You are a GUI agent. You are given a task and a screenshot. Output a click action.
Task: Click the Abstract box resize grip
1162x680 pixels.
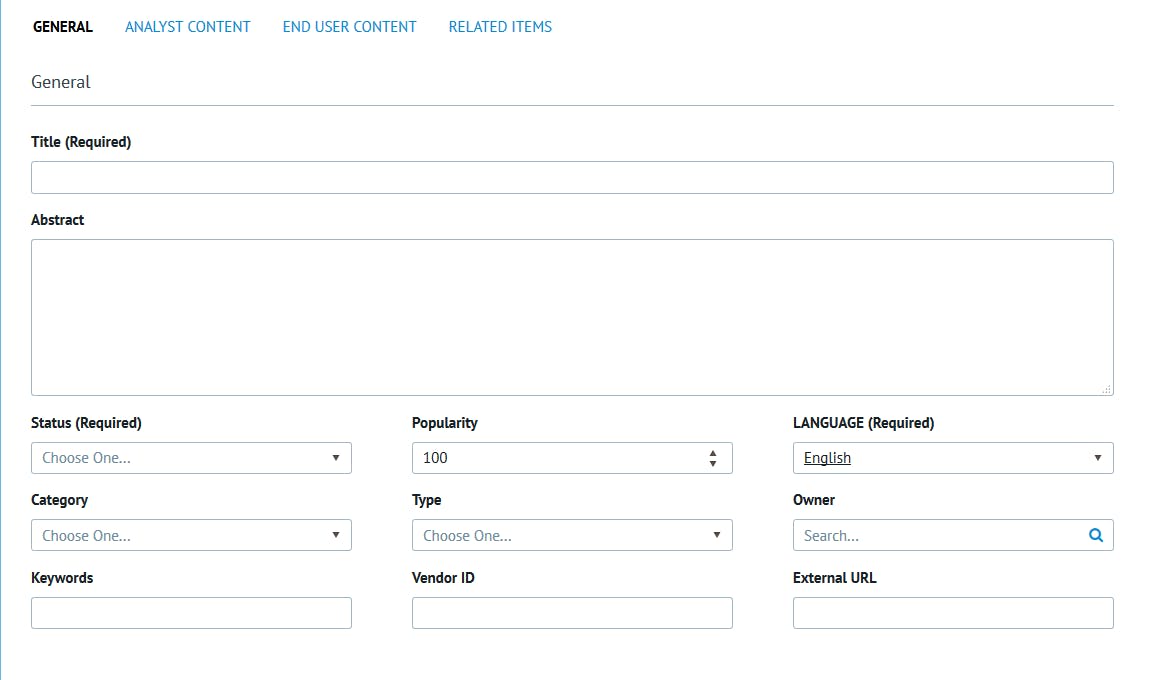[x=1106, y=389]
